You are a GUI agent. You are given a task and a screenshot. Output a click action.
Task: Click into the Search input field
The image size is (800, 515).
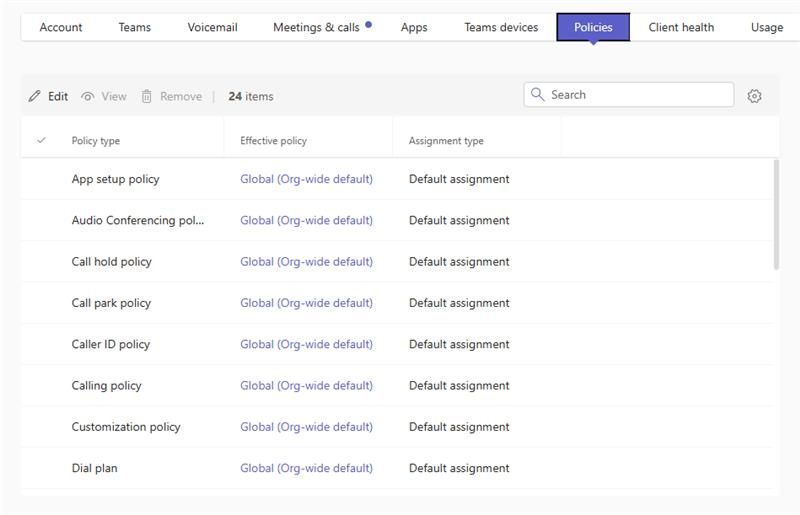pyautogui.click(x=640, y=95)
